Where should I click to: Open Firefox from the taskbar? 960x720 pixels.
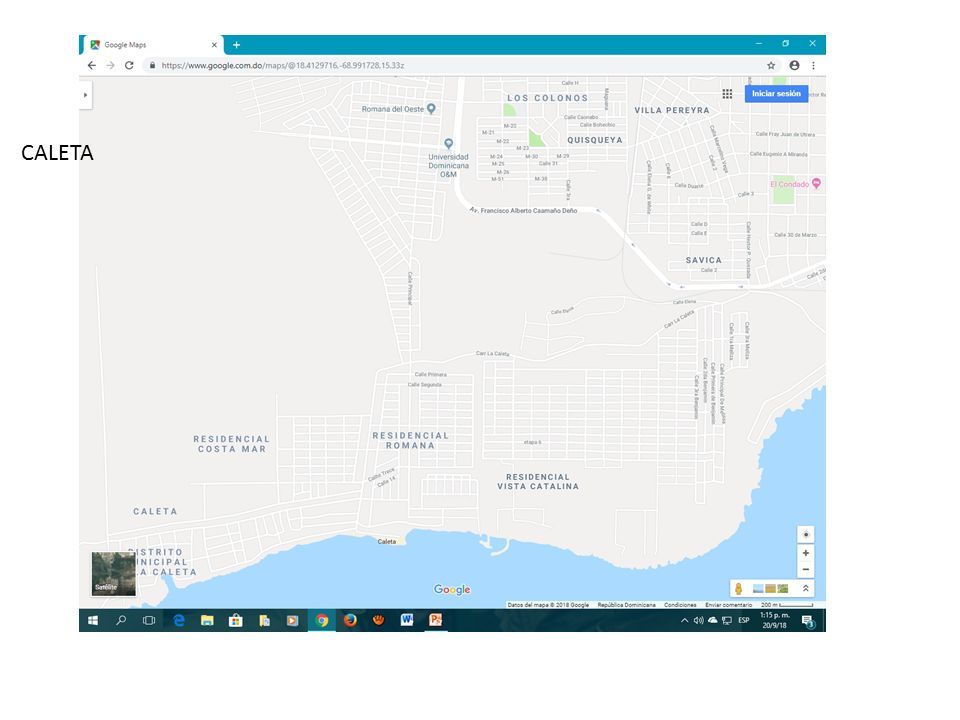(350, 620)
